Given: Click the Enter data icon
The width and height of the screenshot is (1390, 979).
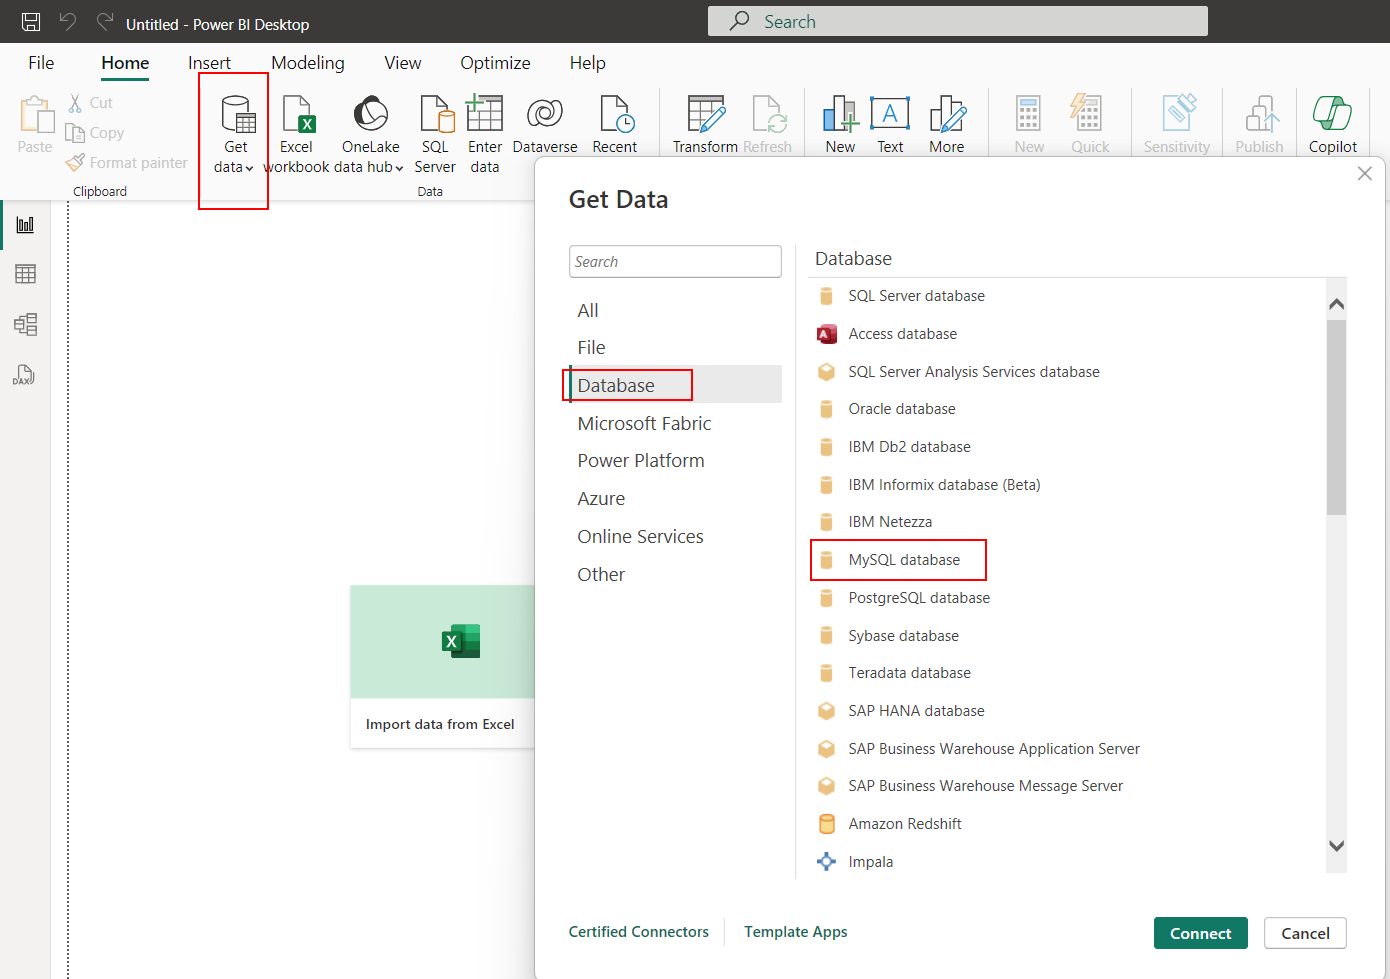Looking at the screenshot, I should coord(485,114).
